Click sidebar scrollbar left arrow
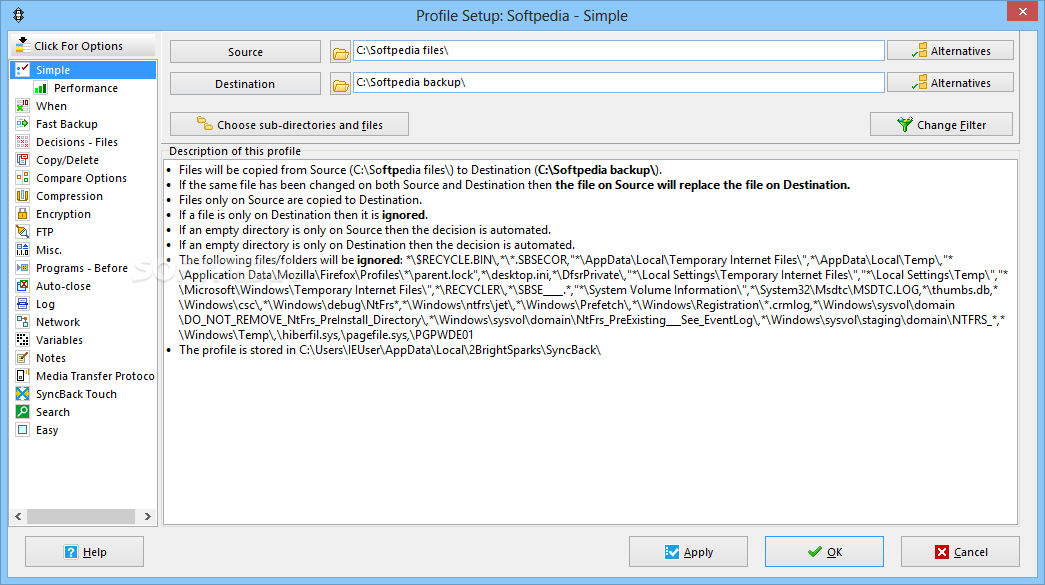The height and width of the screenshot is (585, 1045). coord(18,516)
